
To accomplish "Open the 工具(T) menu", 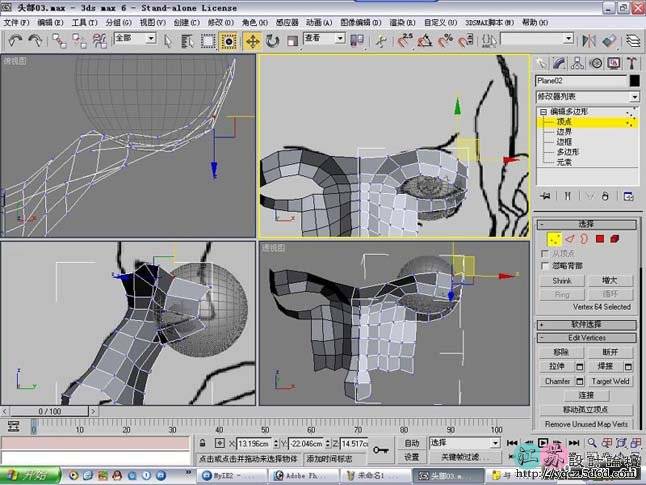I will (x=84, y=22).
